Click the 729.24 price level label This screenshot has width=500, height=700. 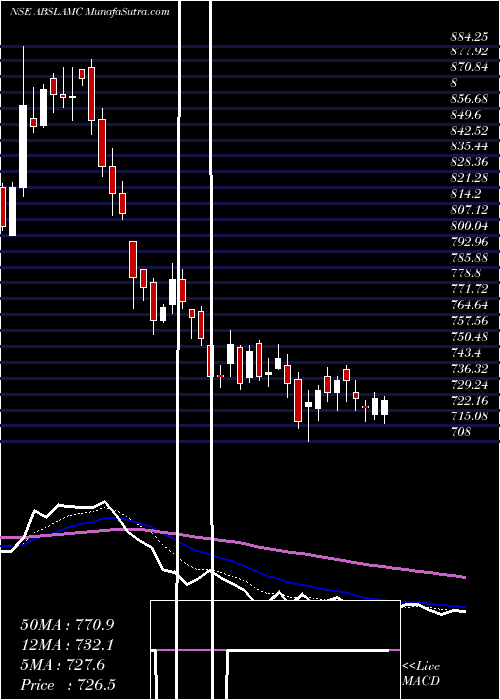tap(469, 383)
